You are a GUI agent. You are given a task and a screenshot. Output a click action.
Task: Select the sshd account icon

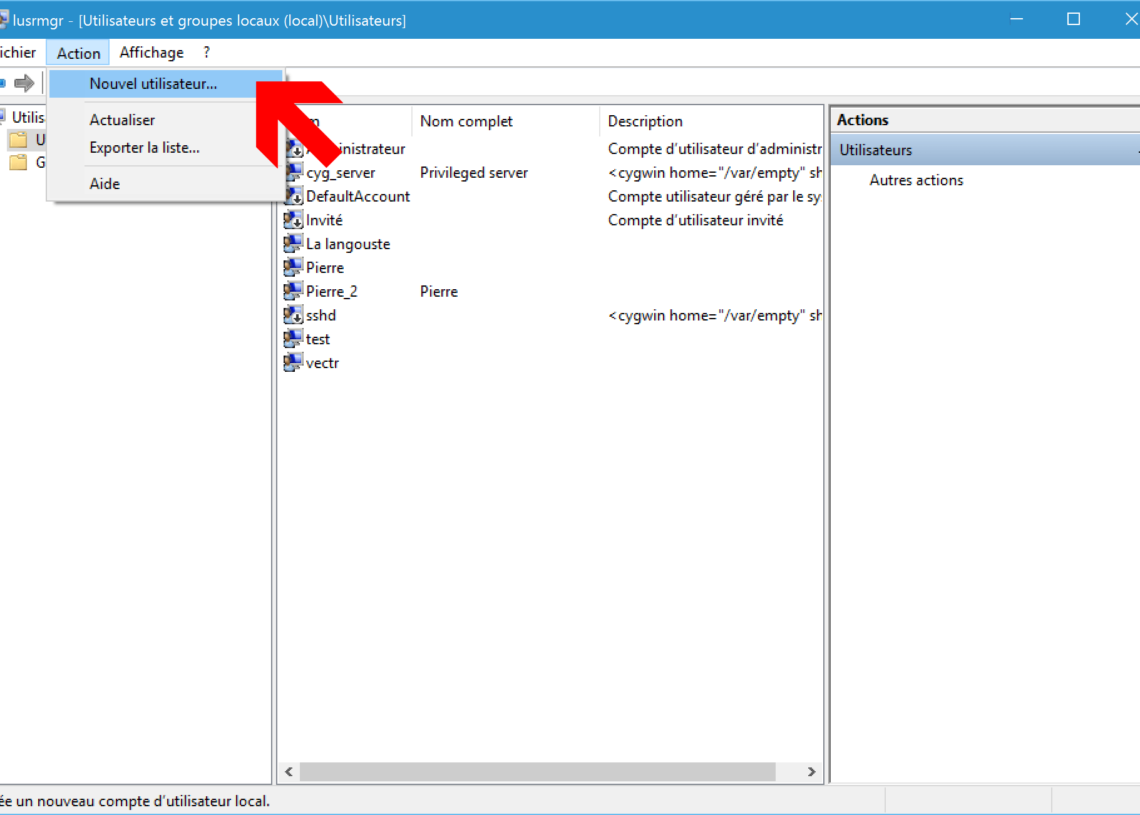293,316
